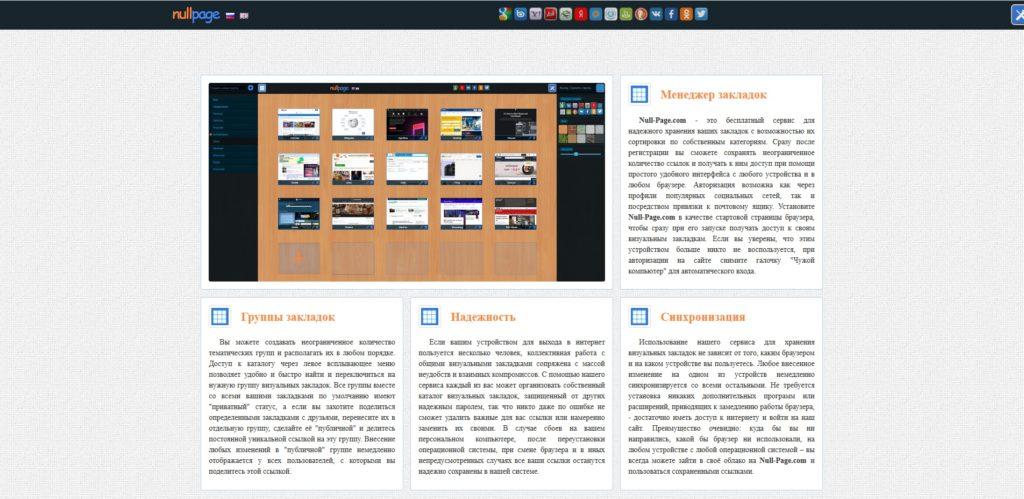Click the Twitter bird icon
This screenshot has height=499, width=1024.
coord(701,14)
